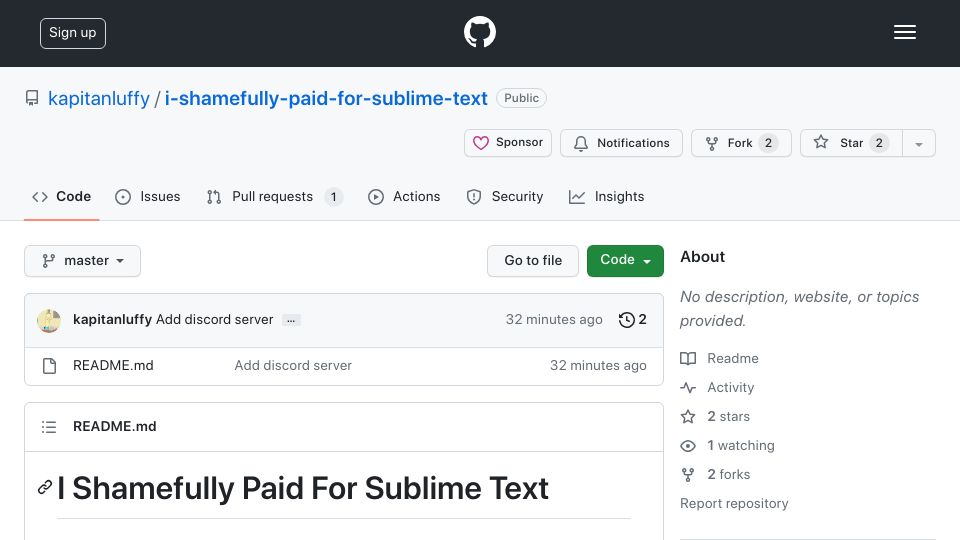Click the About heading
The image size is (960, 540).
(x=702, y=257)
